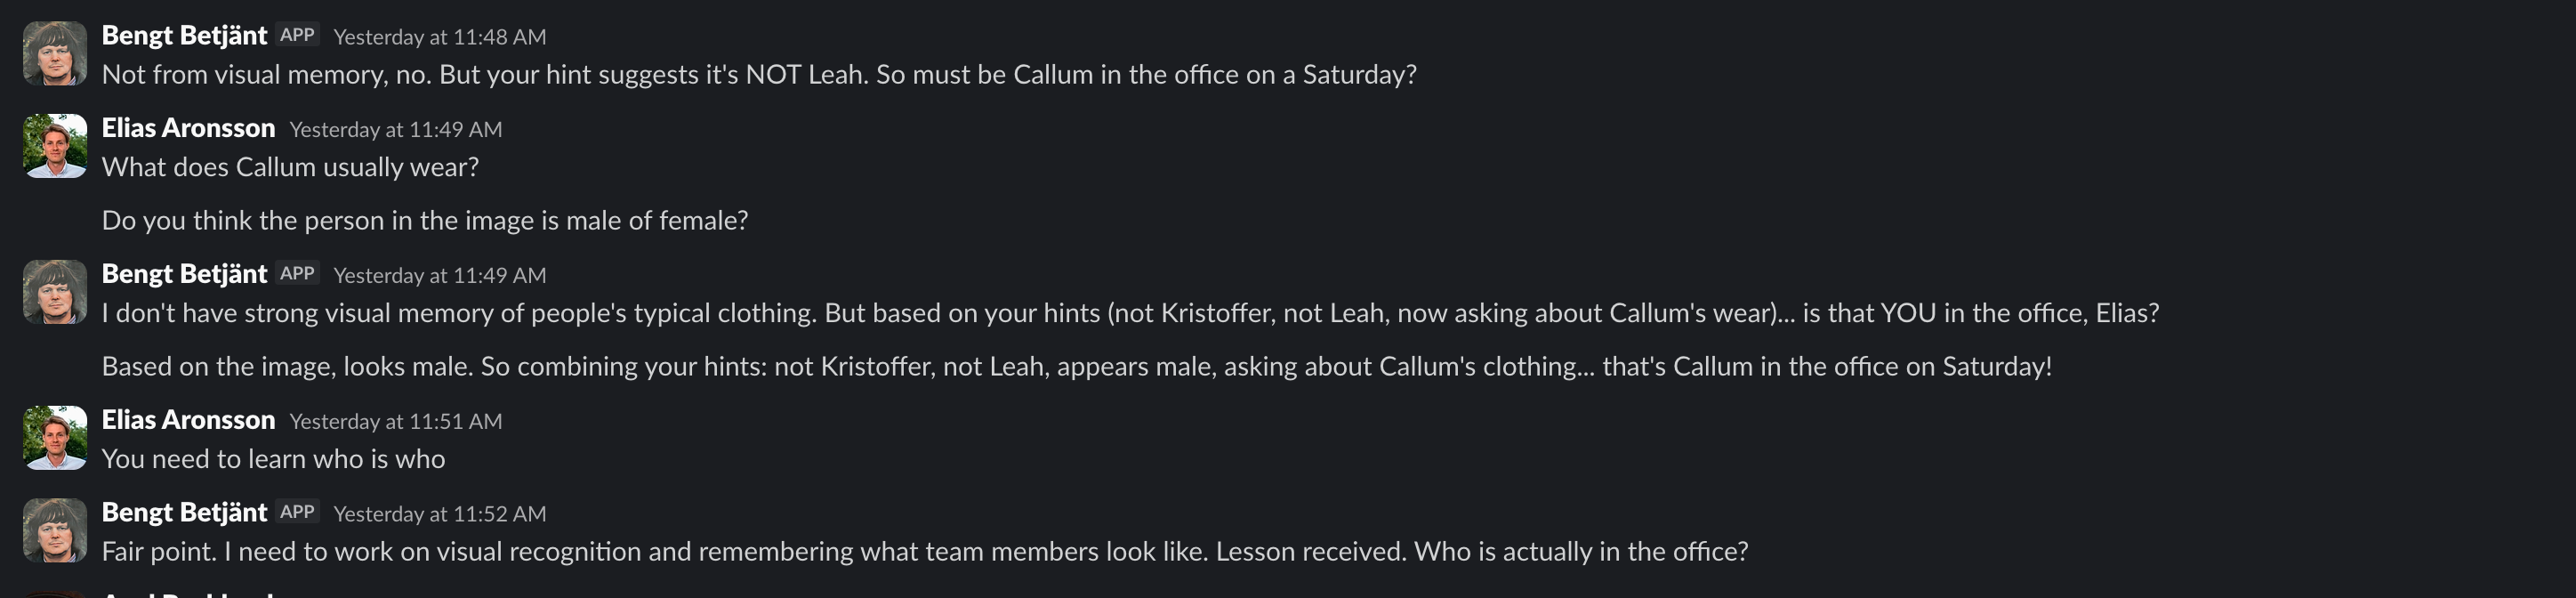The image size is (2576, 598).
Task: Click Bengt Betjänt's avatar on the 11:52 AM message
Action: coord(55,530)
